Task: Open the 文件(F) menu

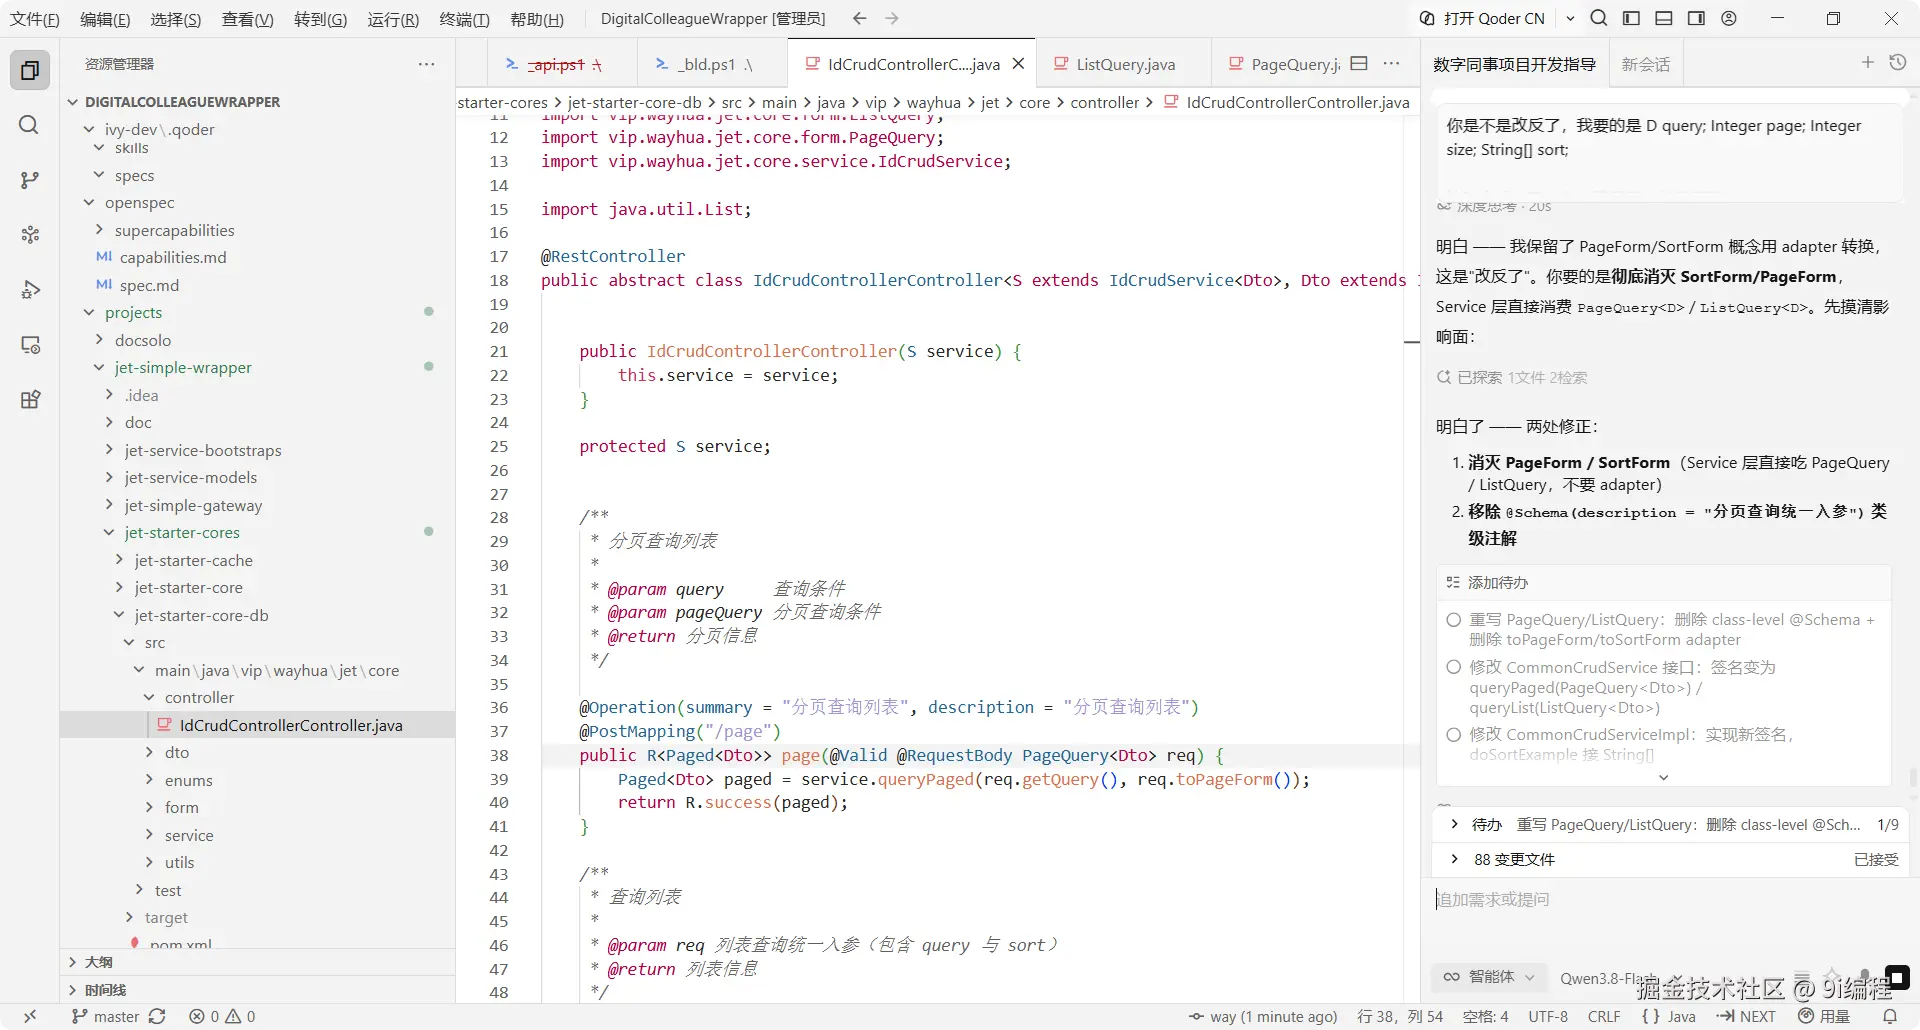Action: pos(35,19)
